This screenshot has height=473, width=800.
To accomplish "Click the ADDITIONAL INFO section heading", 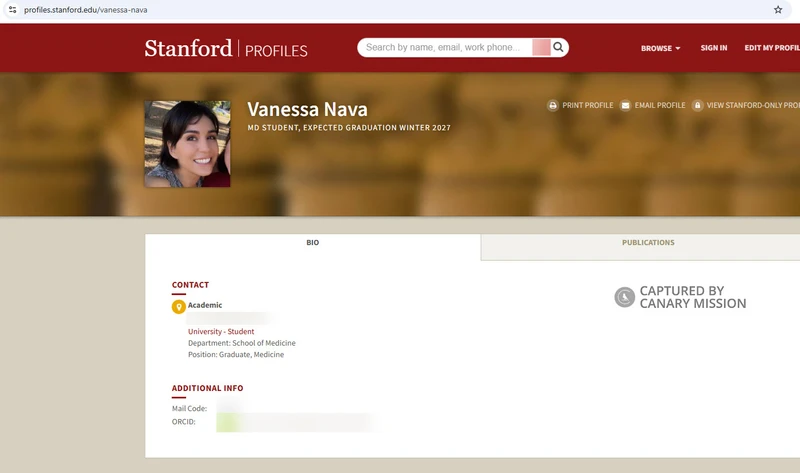I will (x=207, y=388).
